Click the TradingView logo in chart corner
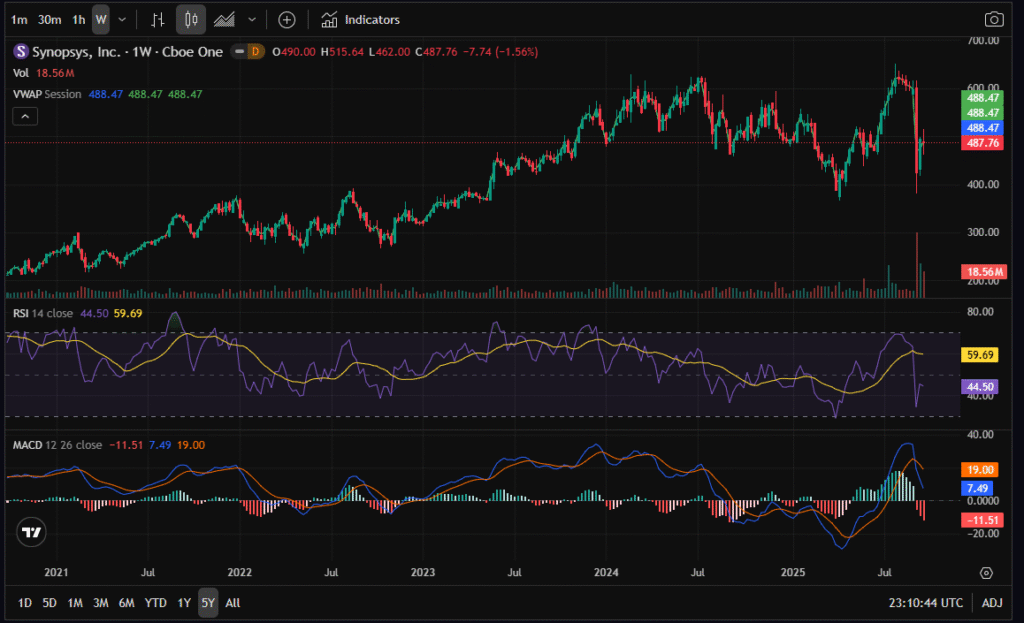This screenshot has width=1024, height=623. coord(32,533)
